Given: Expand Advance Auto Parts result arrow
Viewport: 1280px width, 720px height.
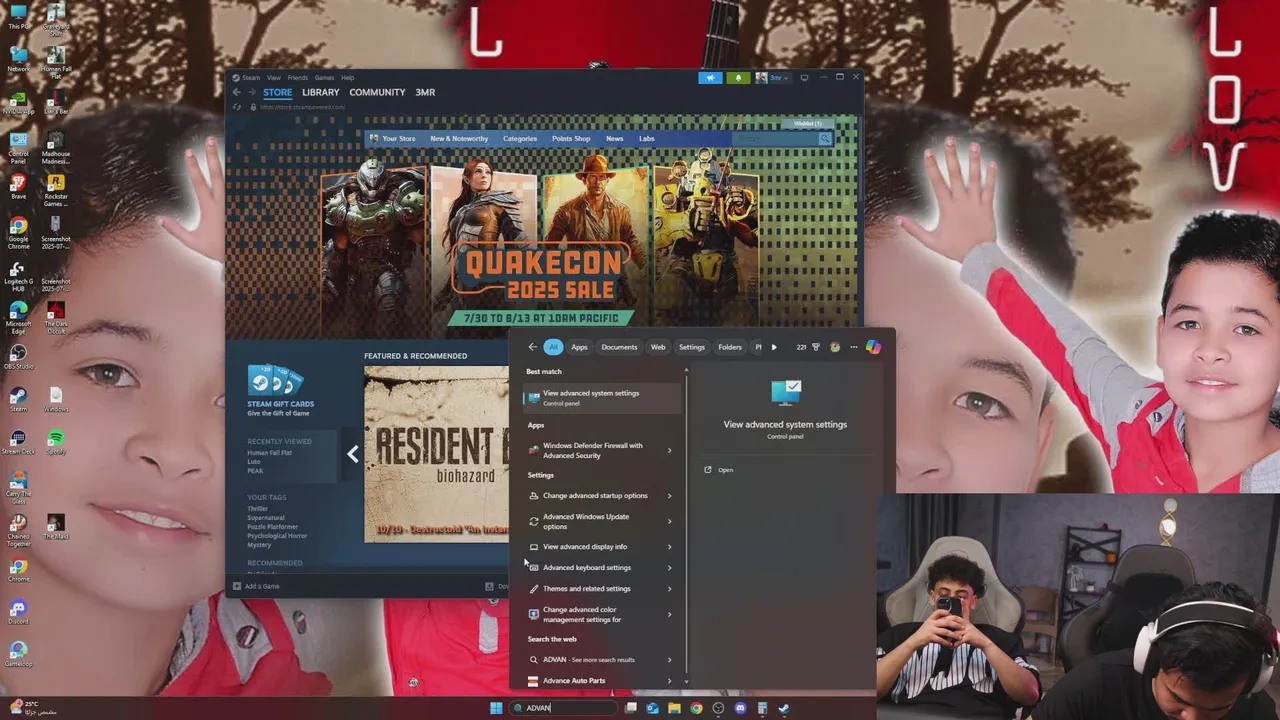Looking at the screenshot, I should [x=669, y=681].
